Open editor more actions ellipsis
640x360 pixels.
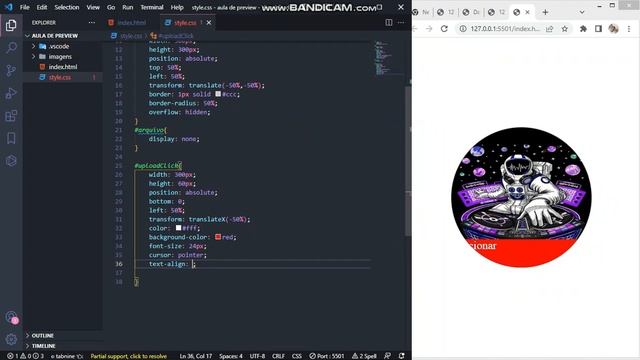[x=401, y=22]
